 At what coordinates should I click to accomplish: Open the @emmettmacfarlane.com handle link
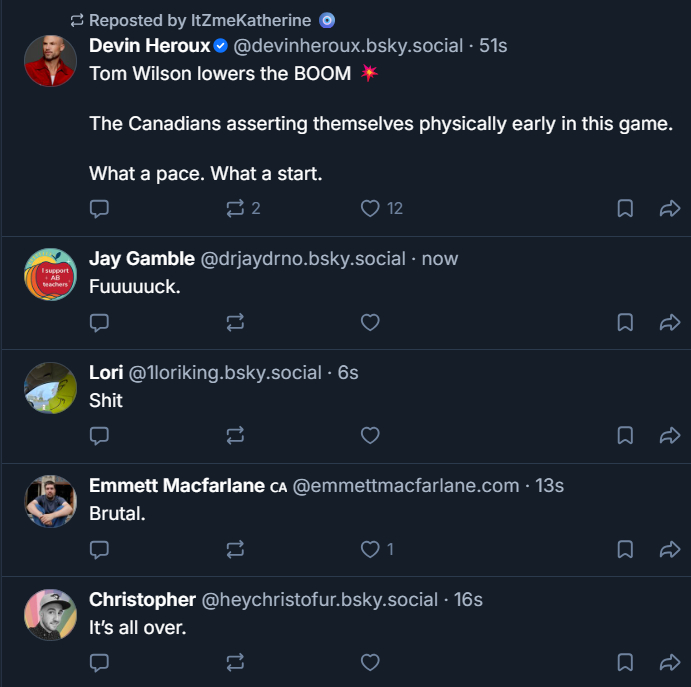coord(406,486)
